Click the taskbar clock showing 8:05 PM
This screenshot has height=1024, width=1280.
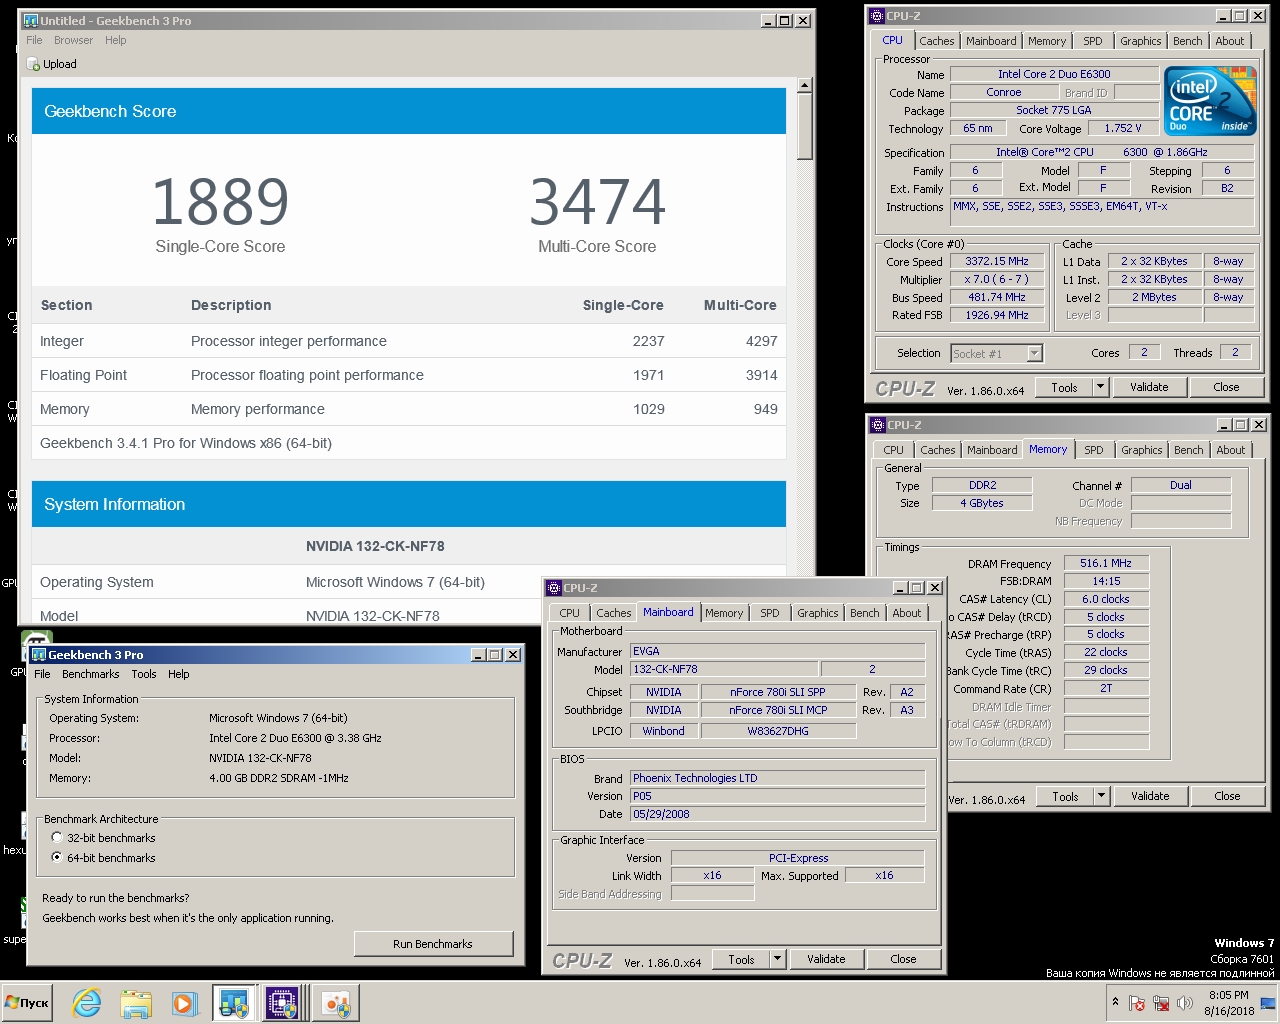pyautogui.click(x=1228, y=1003)
